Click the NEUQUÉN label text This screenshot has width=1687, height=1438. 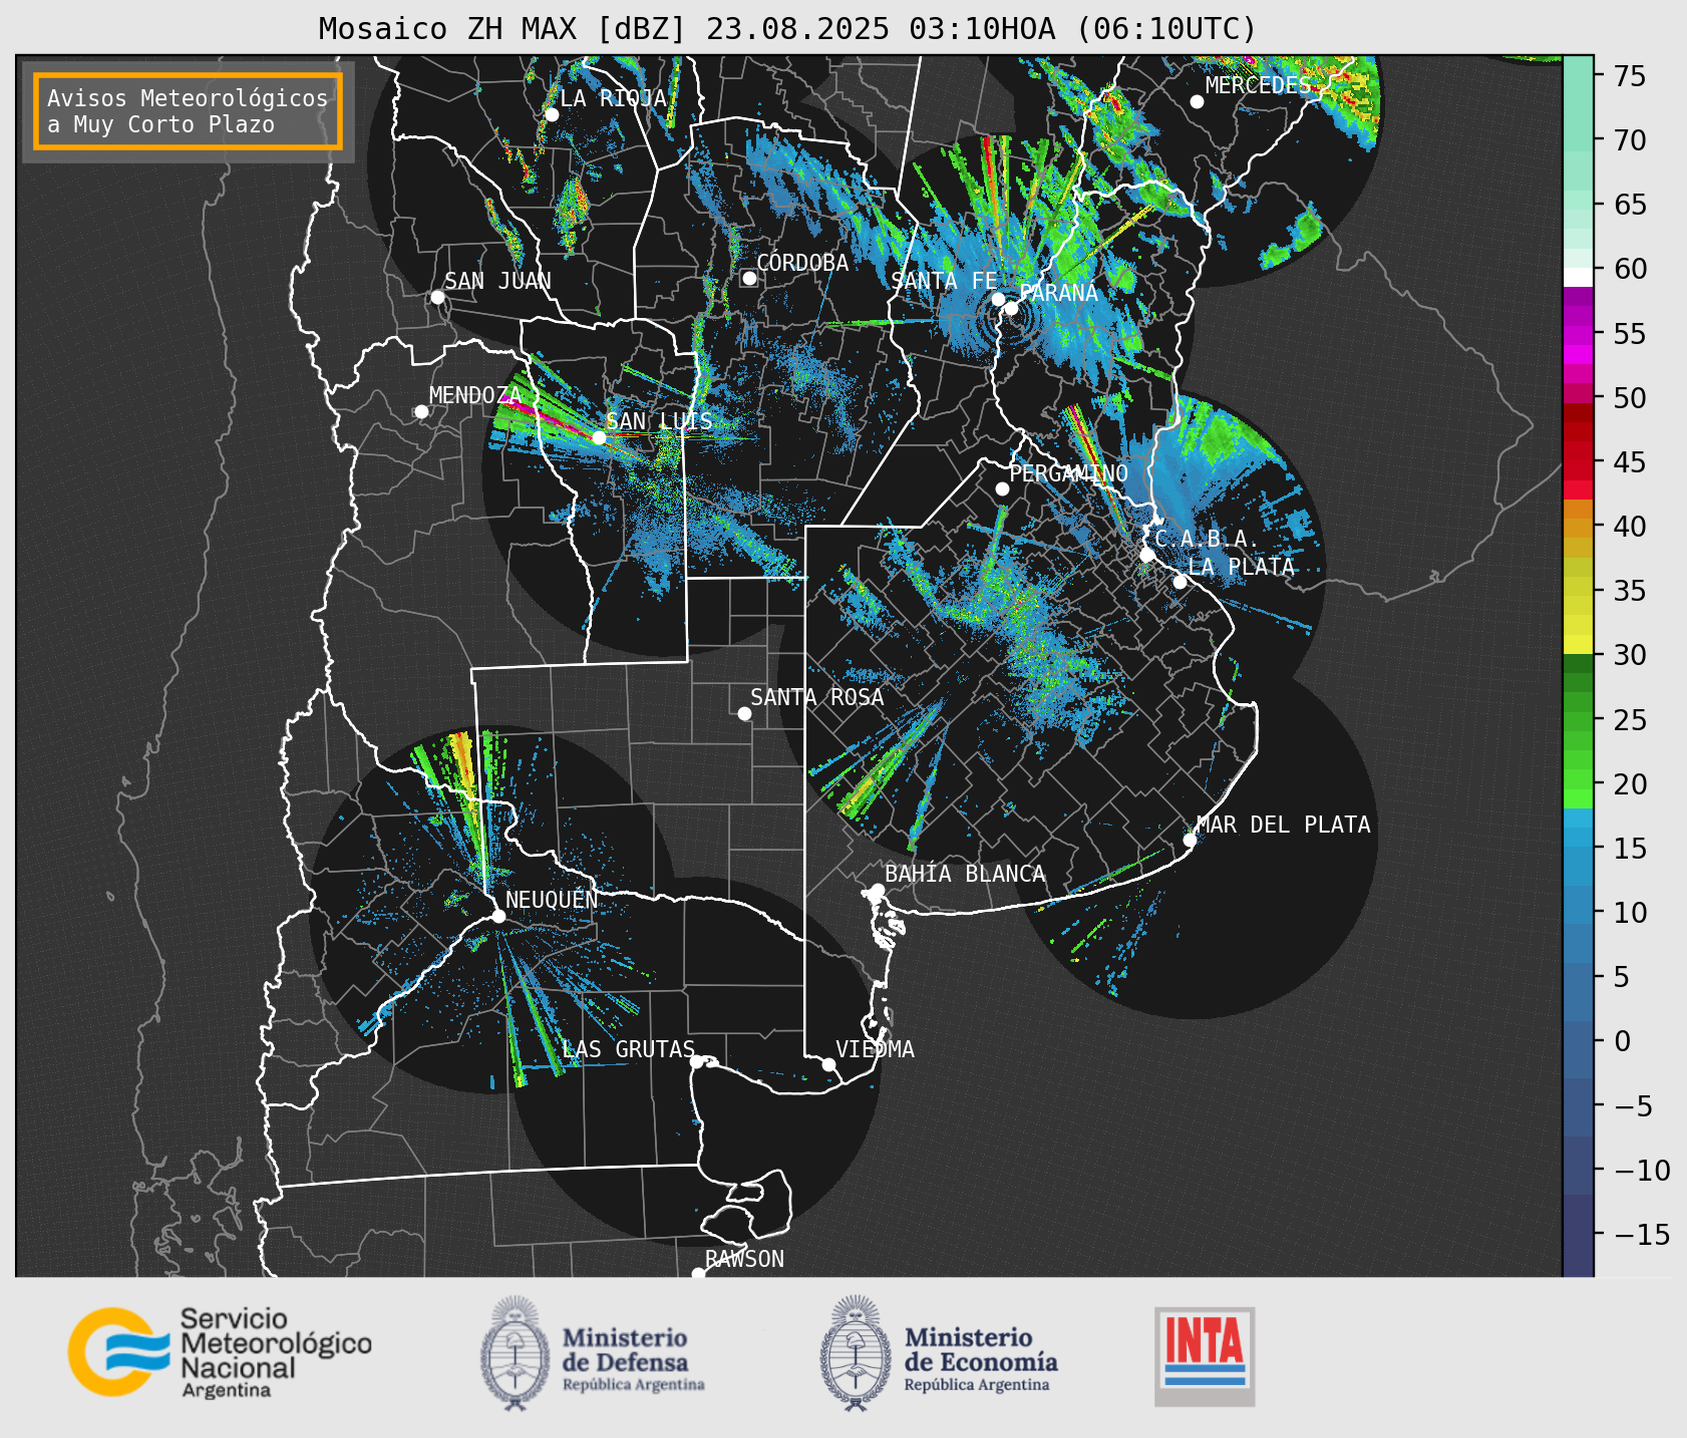pyautogui.click(x=551, y=900)
